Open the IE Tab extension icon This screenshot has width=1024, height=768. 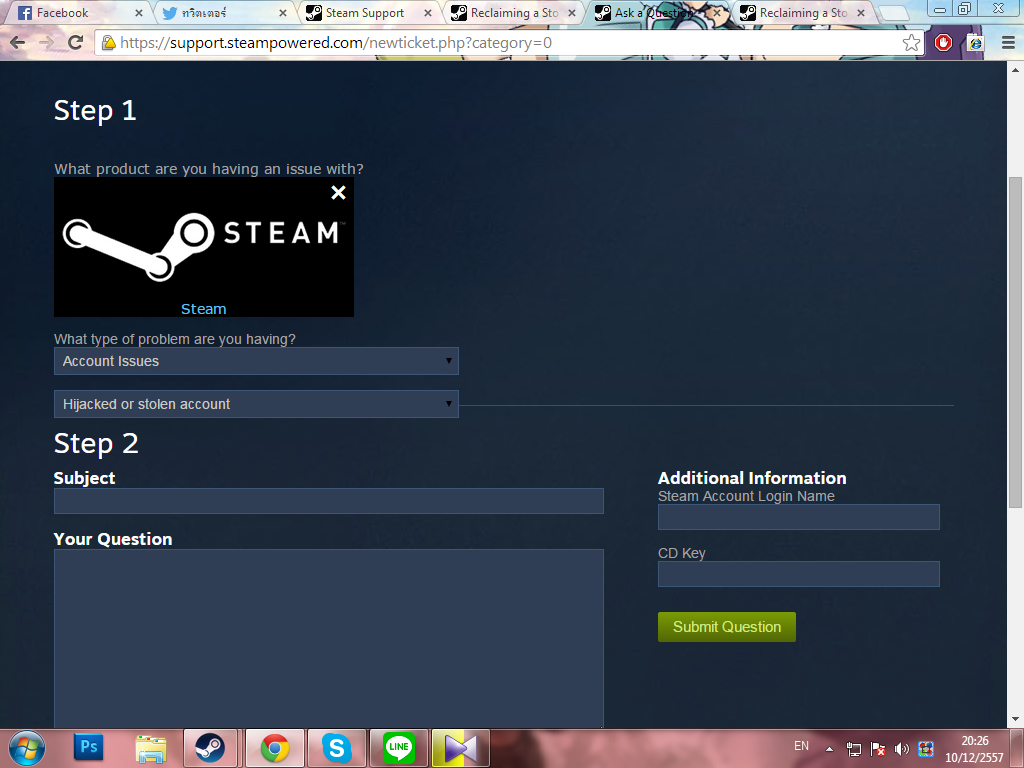tap(976, 43)
